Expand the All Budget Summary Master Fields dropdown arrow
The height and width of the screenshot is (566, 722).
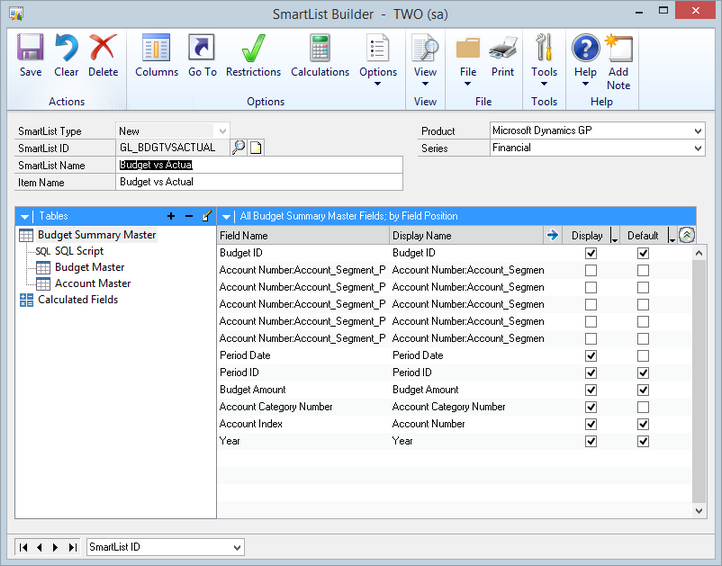tap(226, 216)
